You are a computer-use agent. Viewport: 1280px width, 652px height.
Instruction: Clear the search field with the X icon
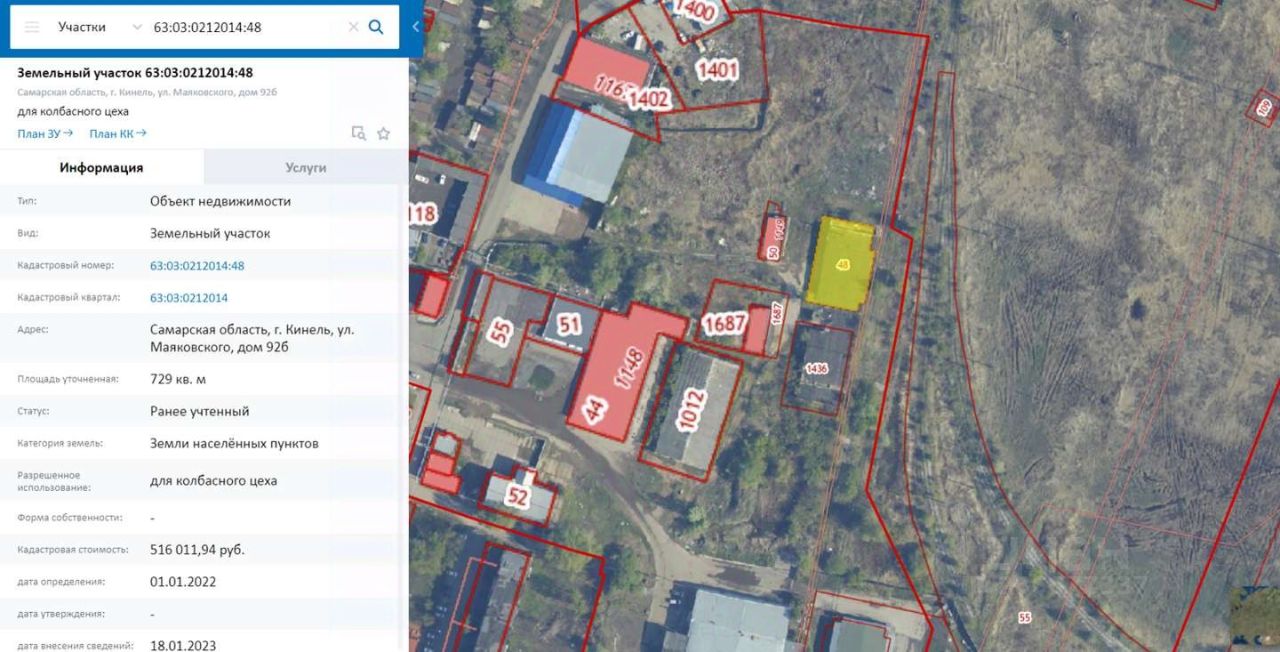(353, 27)
